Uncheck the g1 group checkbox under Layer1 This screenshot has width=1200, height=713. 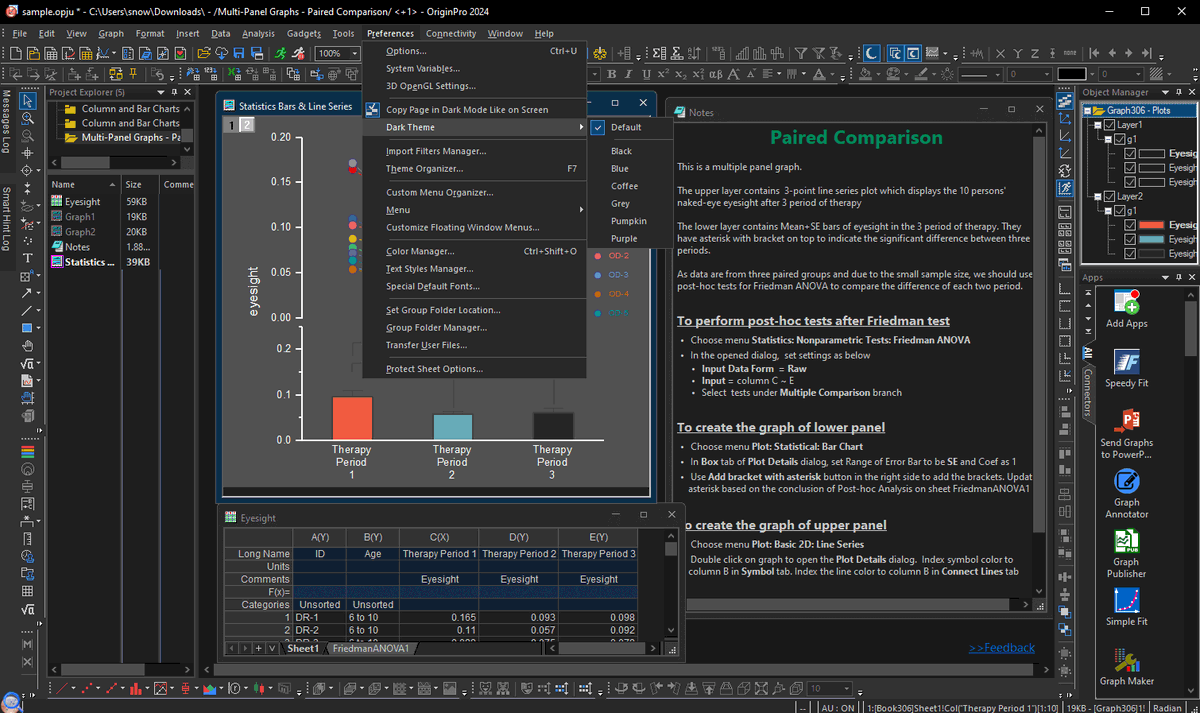(1119, 140)
